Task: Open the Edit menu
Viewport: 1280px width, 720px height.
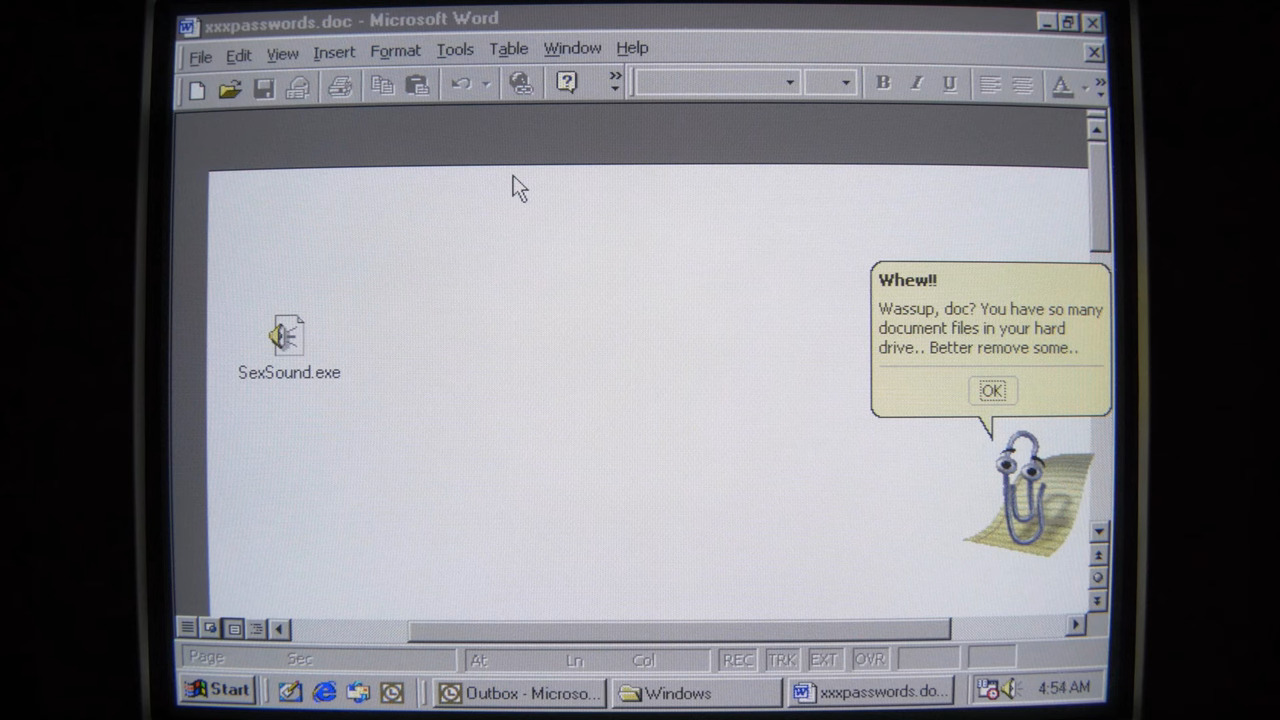Action: tap(238, 56)
